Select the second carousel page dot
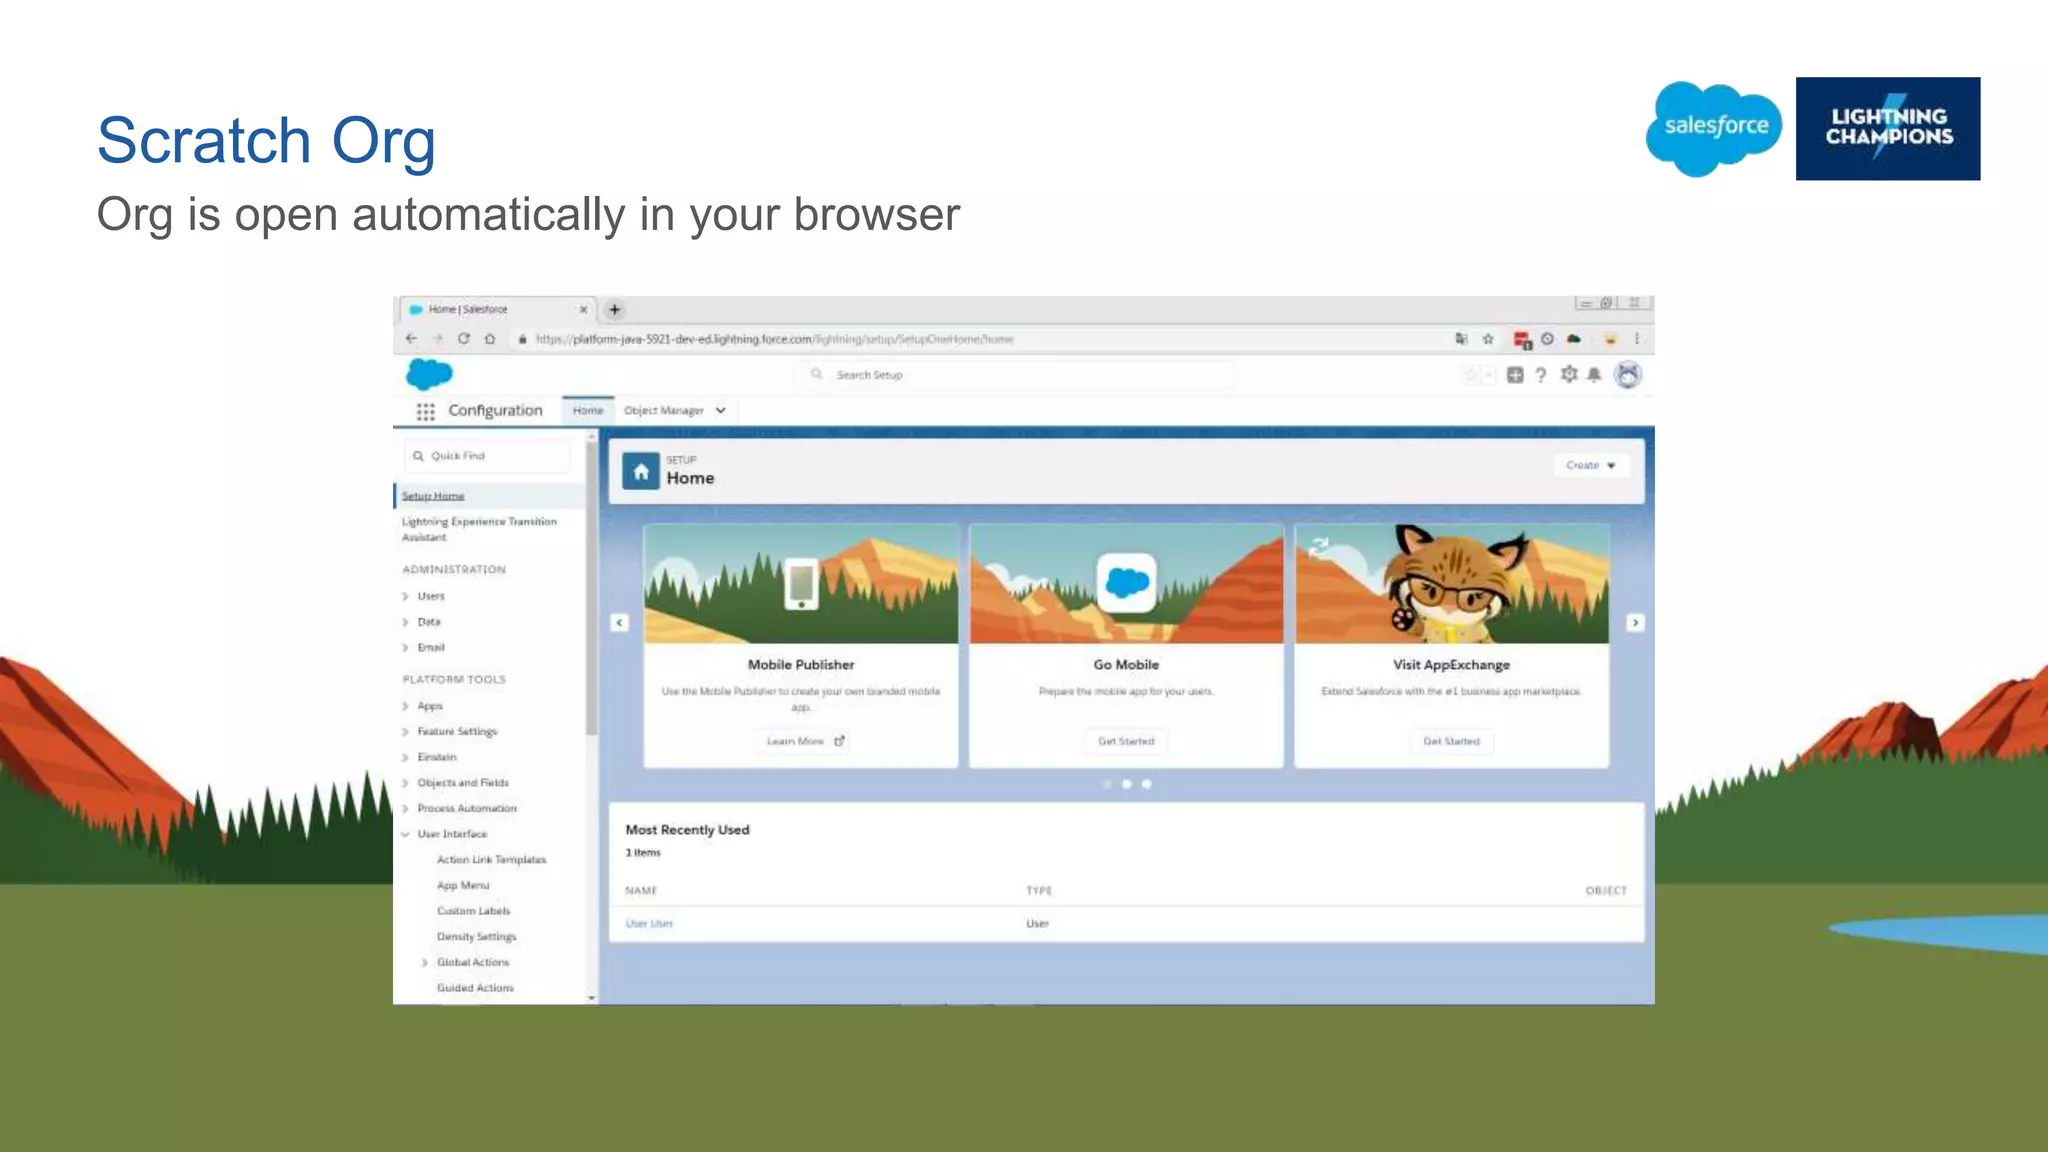This screenshot has width=2048, height=1152. [1127, 784]
